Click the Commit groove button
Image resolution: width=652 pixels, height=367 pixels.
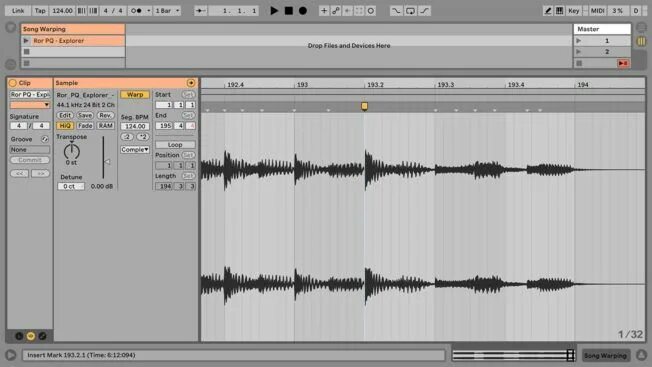pyautogui.click(x=30, y=160)
